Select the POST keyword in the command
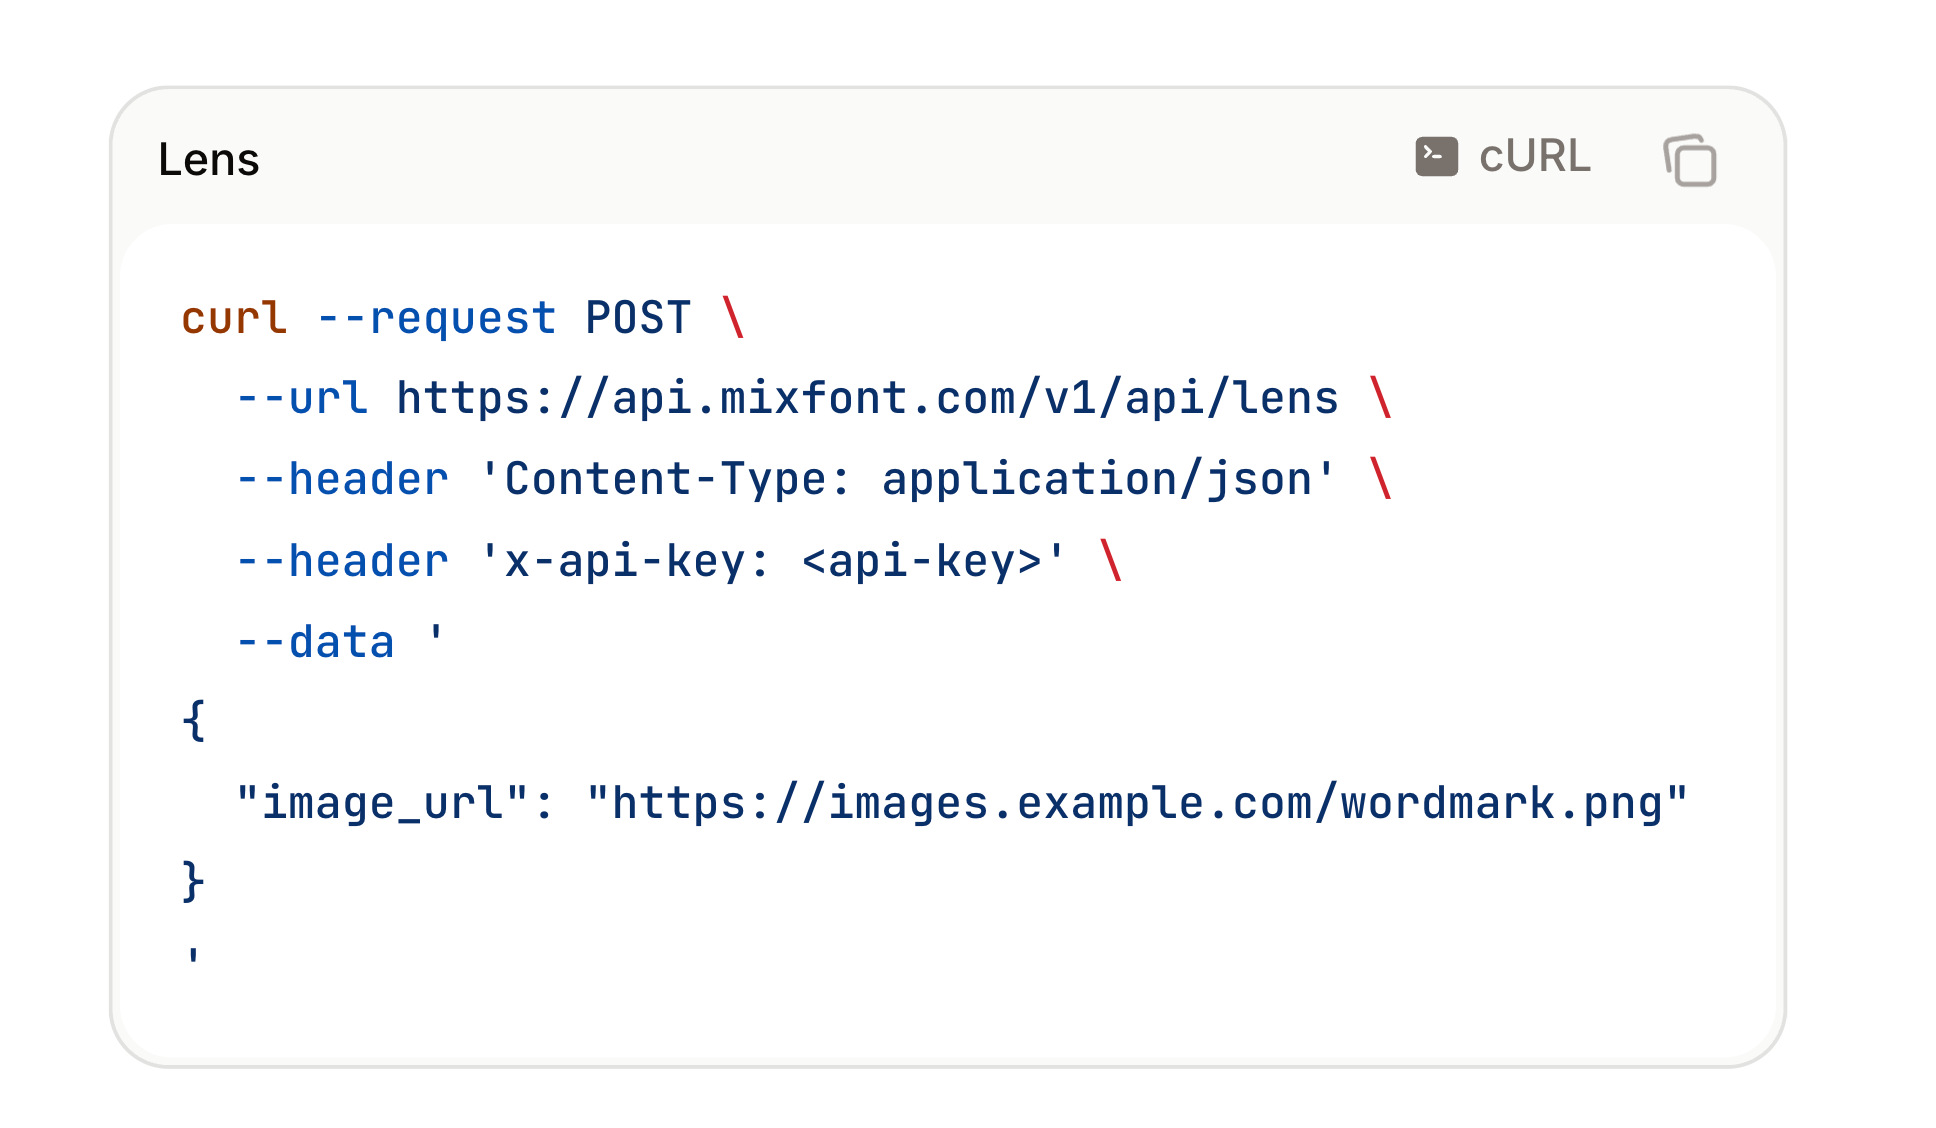The image size is (1936, 1128). (637, 317)
